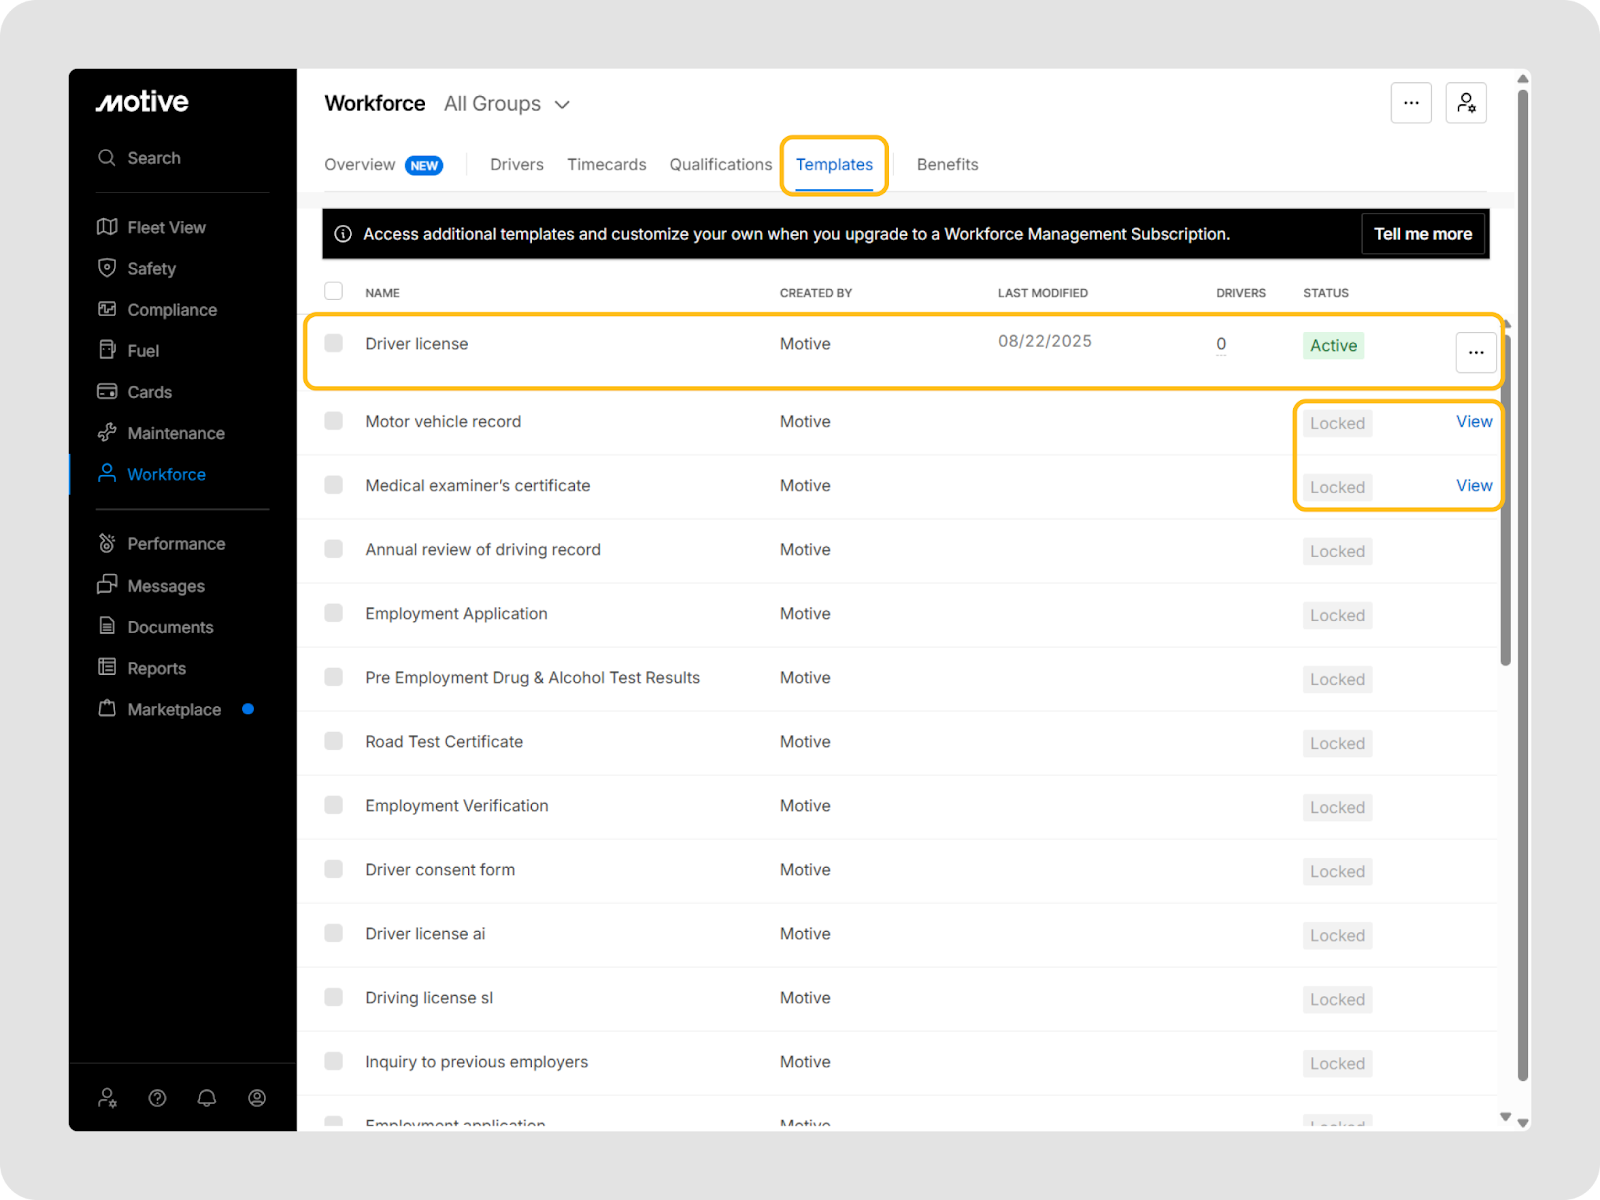The height and width of the screenshot is (1200, 1600).
Task: Open the Timecards tab
Action: click(x=606, y=165)
